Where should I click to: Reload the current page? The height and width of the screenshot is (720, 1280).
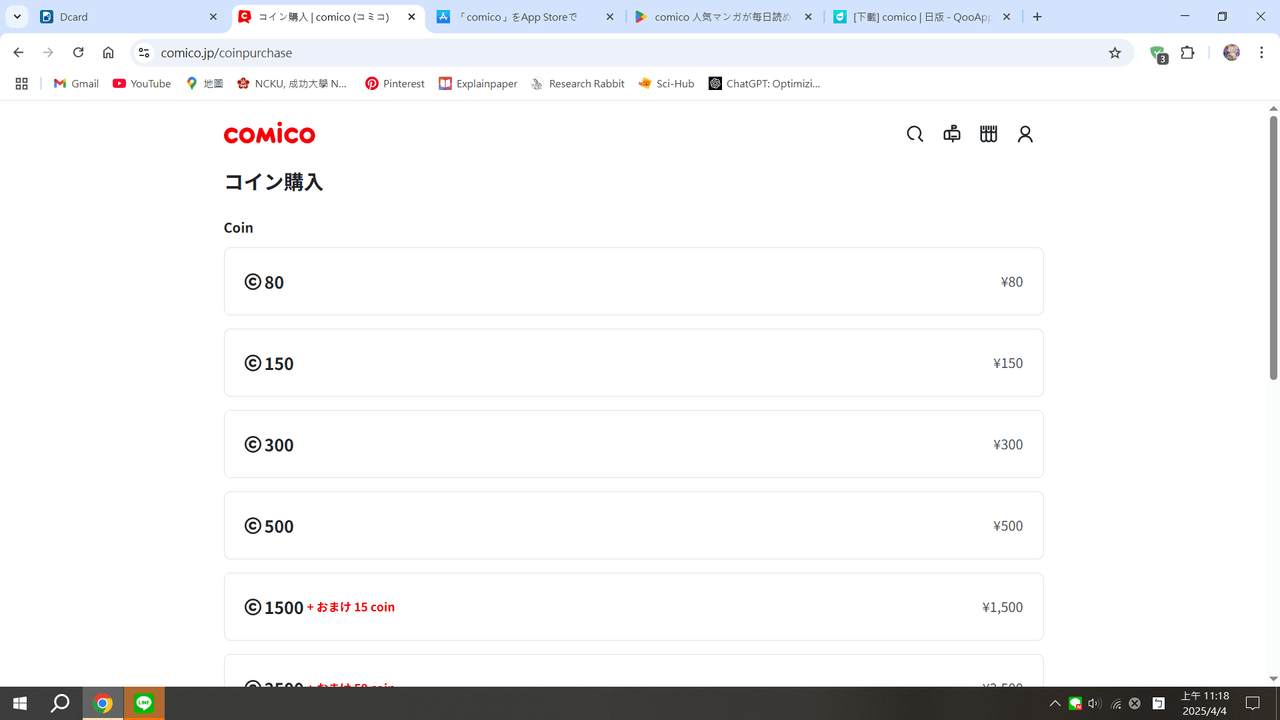78,53
